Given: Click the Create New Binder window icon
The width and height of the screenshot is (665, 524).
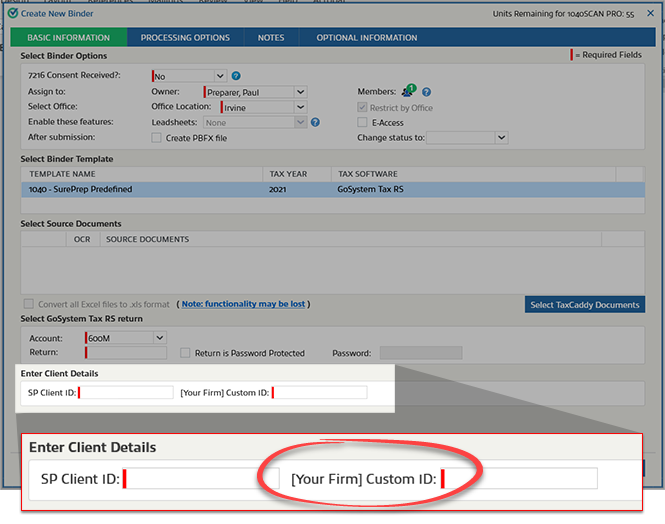Looking at the screenshot, I should coord(12,13).
